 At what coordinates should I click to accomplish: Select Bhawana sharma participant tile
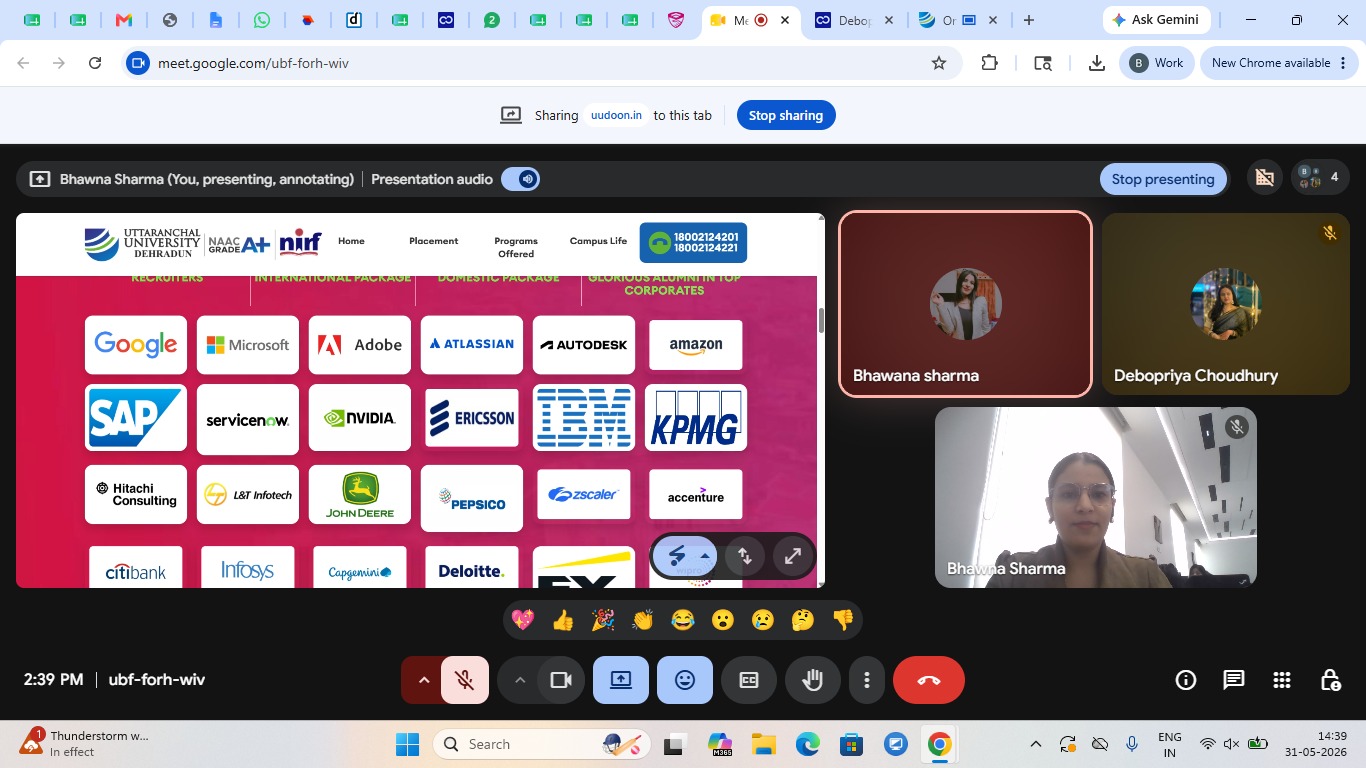965,304
